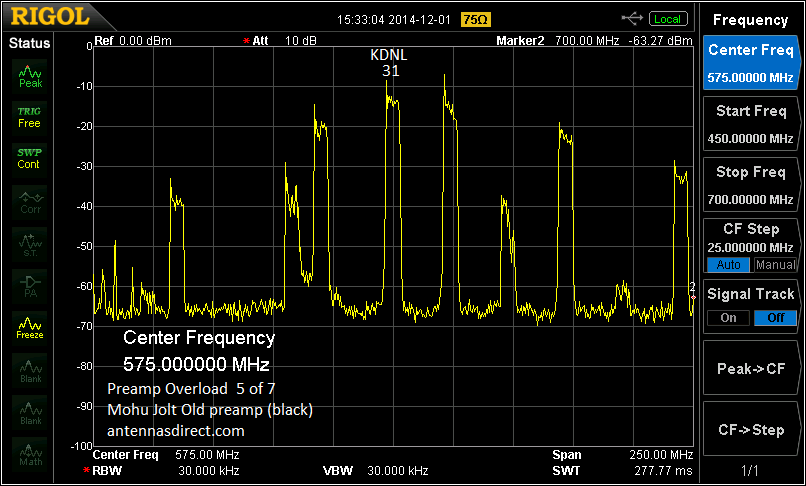Switch CF Step to Manual mode
The image size is (806, 486).
point(775,265)
